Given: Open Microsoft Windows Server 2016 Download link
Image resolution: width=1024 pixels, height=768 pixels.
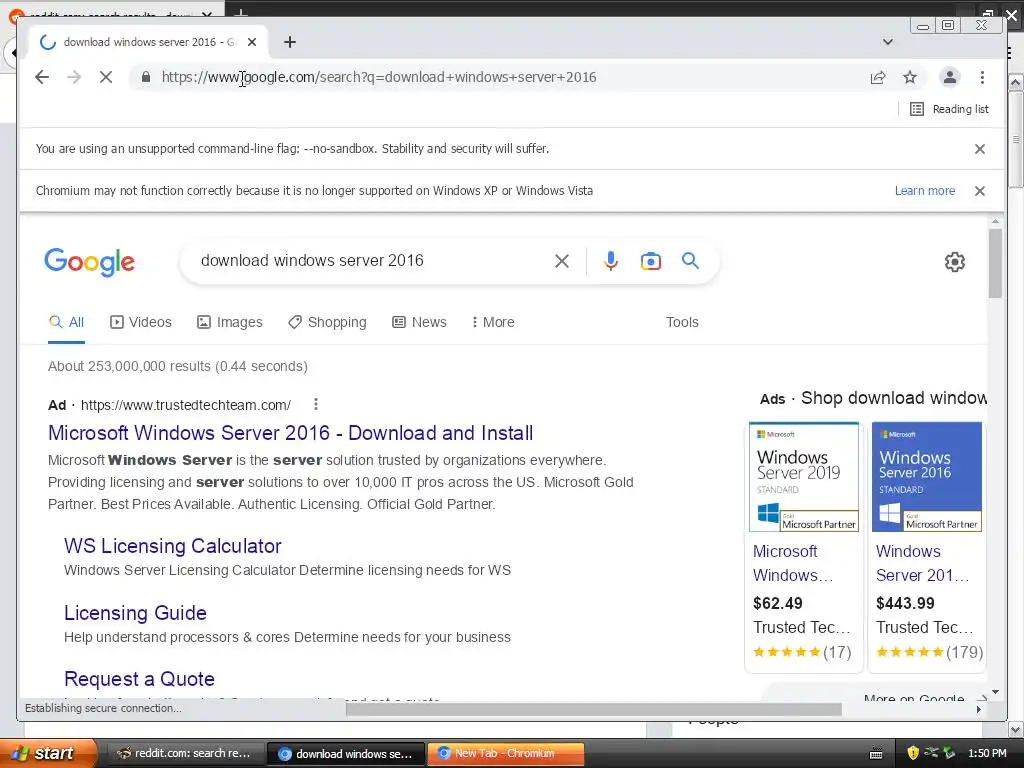Looking at the screenshot, I should pos(291,433).
